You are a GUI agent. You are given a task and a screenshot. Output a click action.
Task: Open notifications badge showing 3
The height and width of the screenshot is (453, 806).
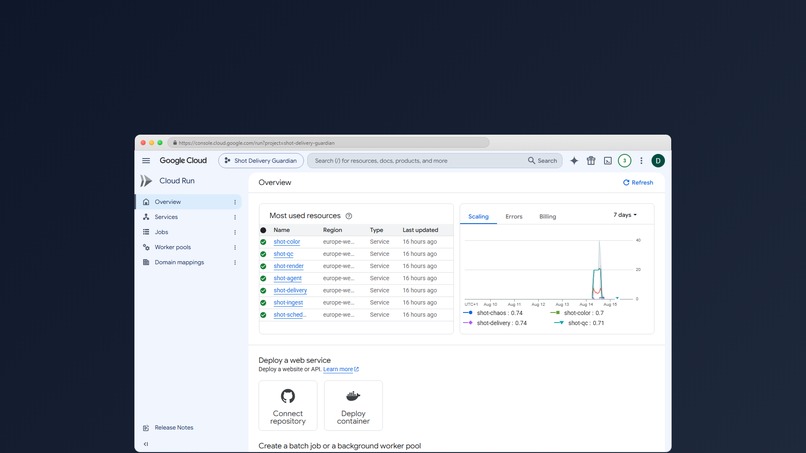(x=625, y=160)
